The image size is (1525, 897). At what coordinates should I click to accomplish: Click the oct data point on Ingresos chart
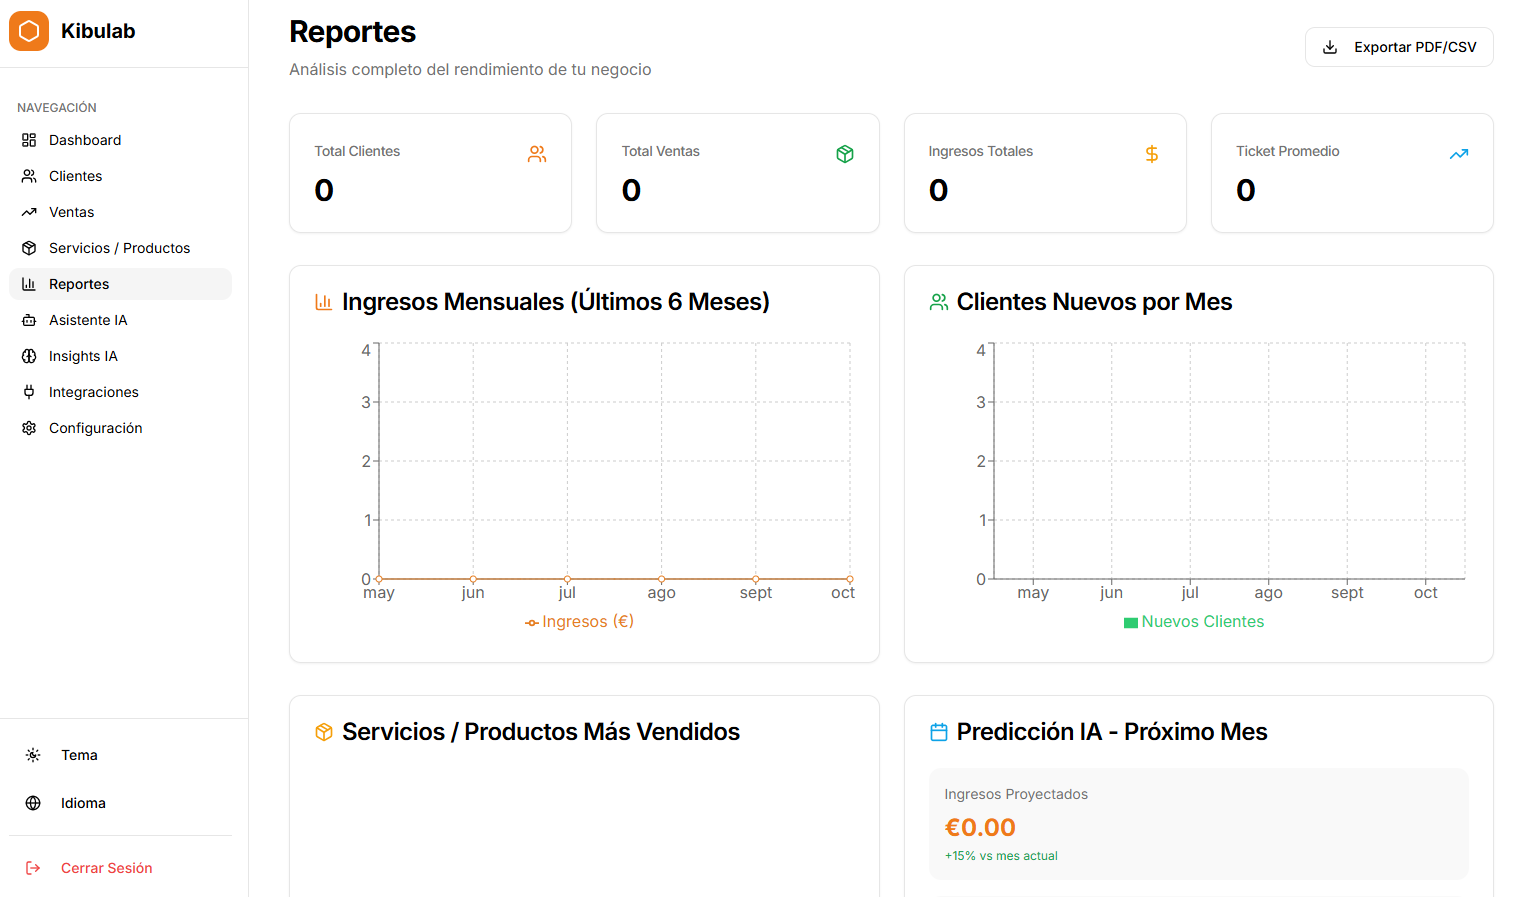[x=850, y=579]
